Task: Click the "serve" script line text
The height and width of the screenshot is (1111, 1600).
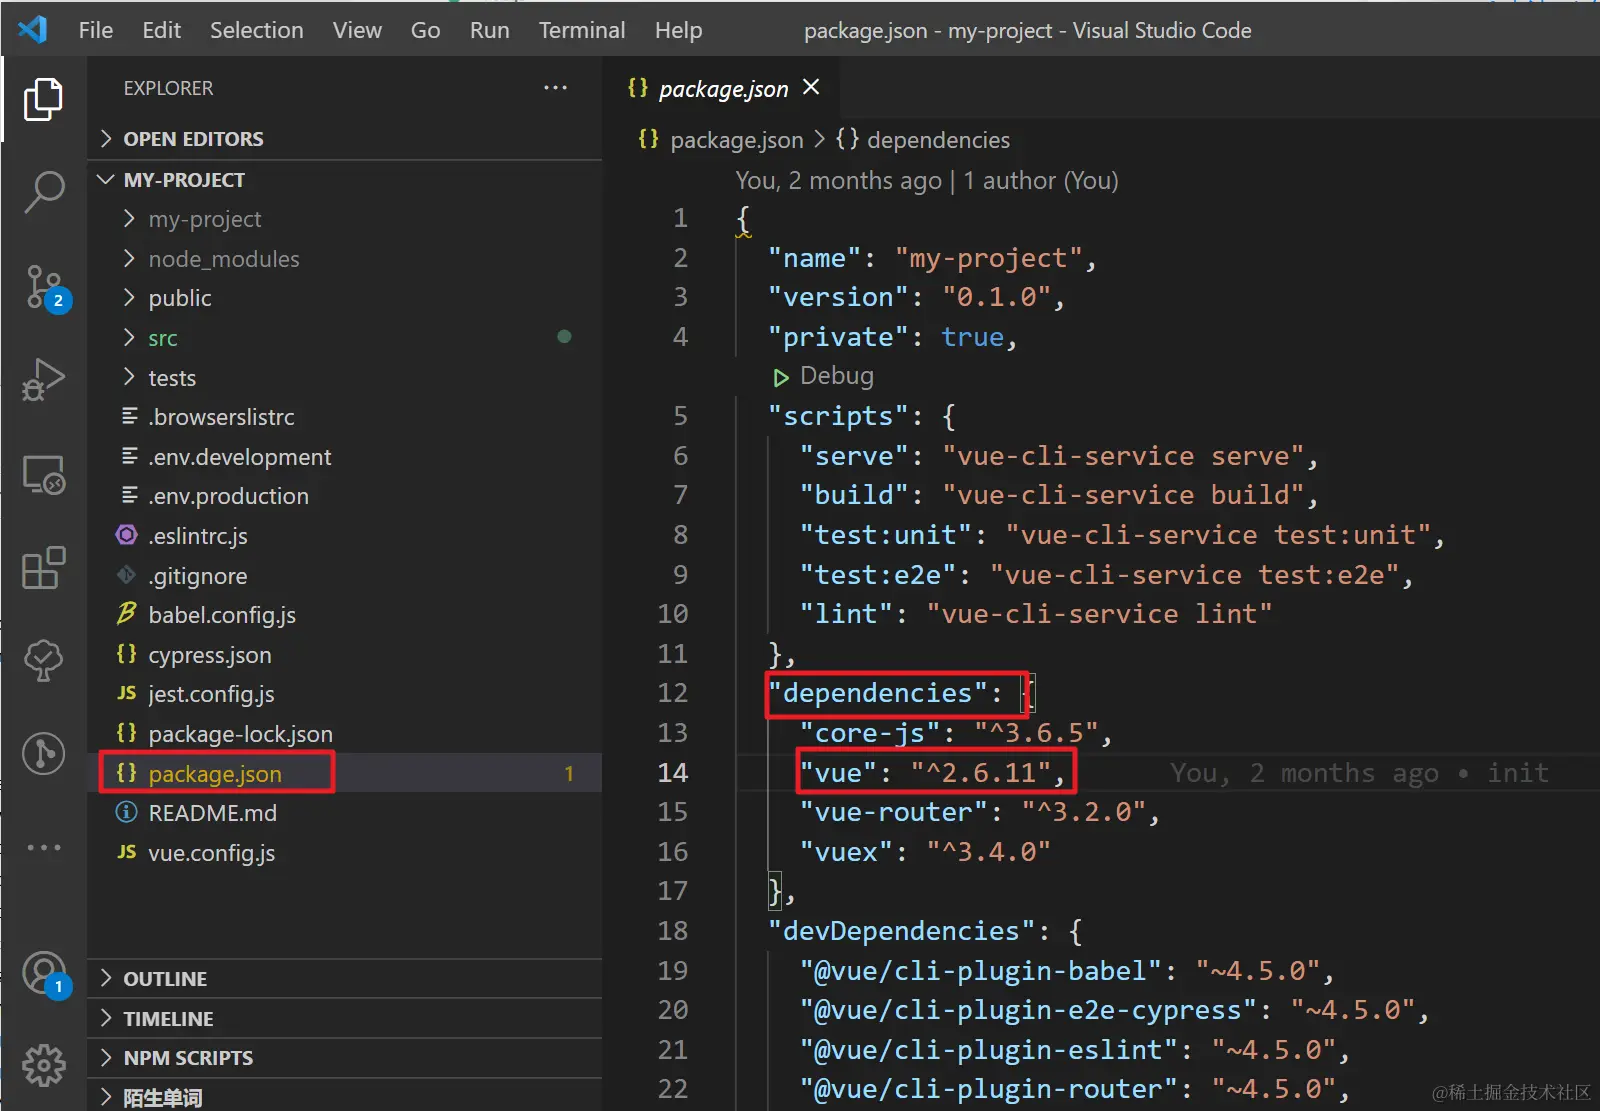Action: click(x=1059, y=456)
